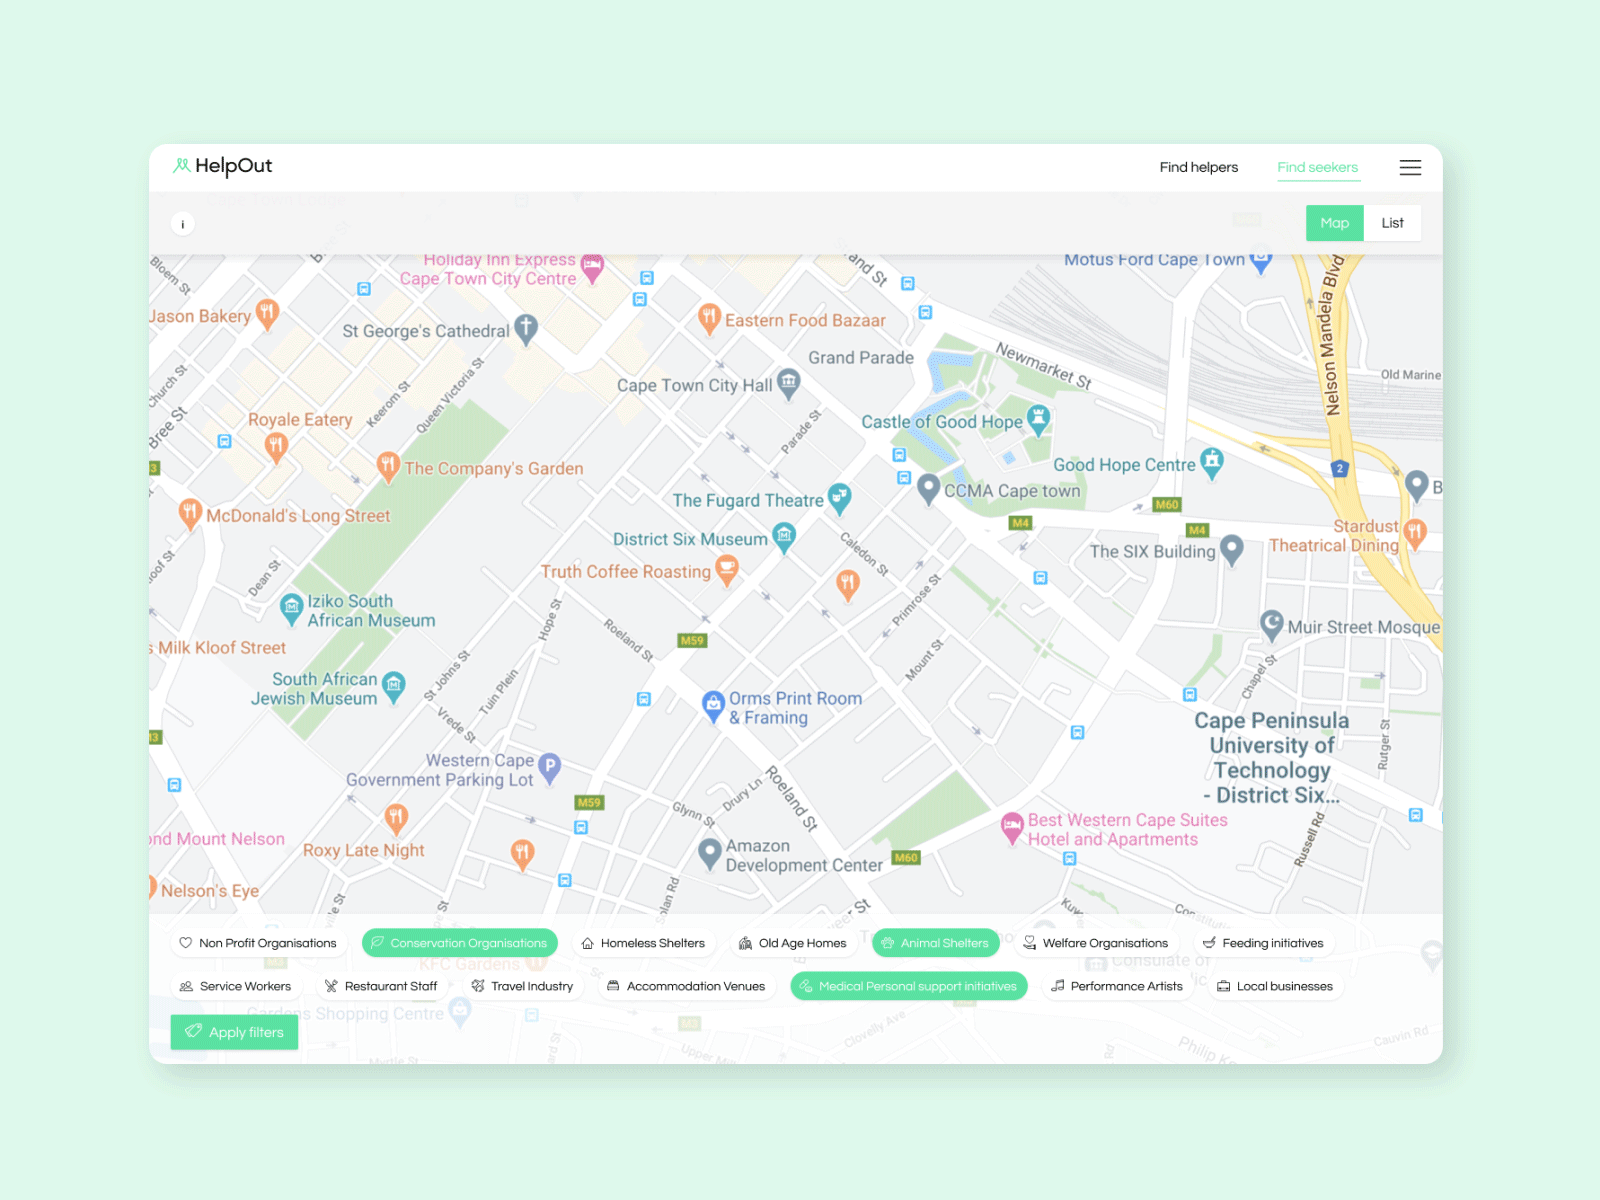Select the Jason Bakery restaurant pin
This screenshot has height=1200, width=1600.
[266, 314]
